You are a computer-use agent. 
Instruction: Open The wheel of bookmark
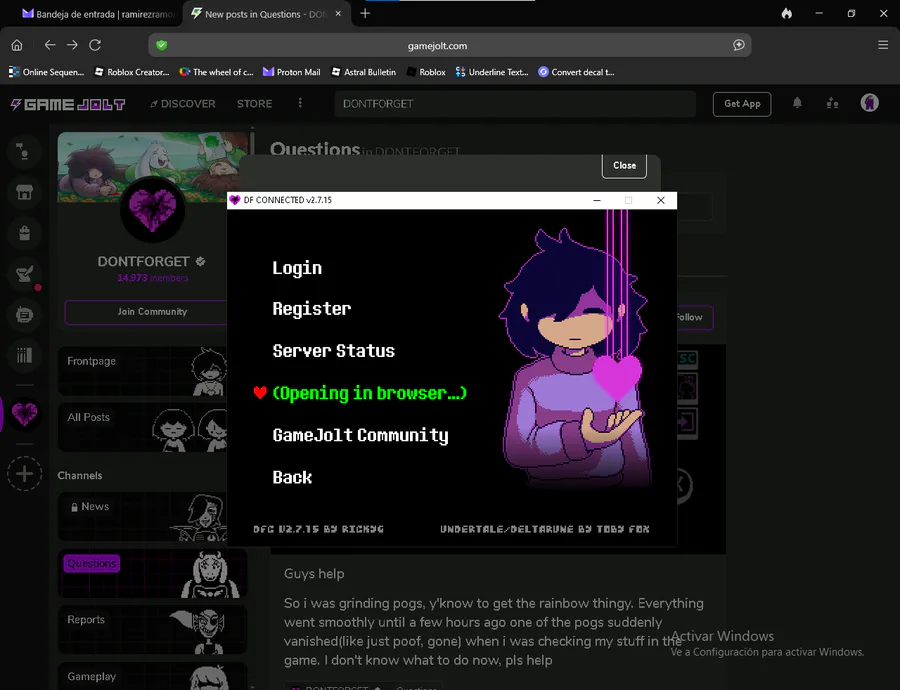tap(216, 72)
